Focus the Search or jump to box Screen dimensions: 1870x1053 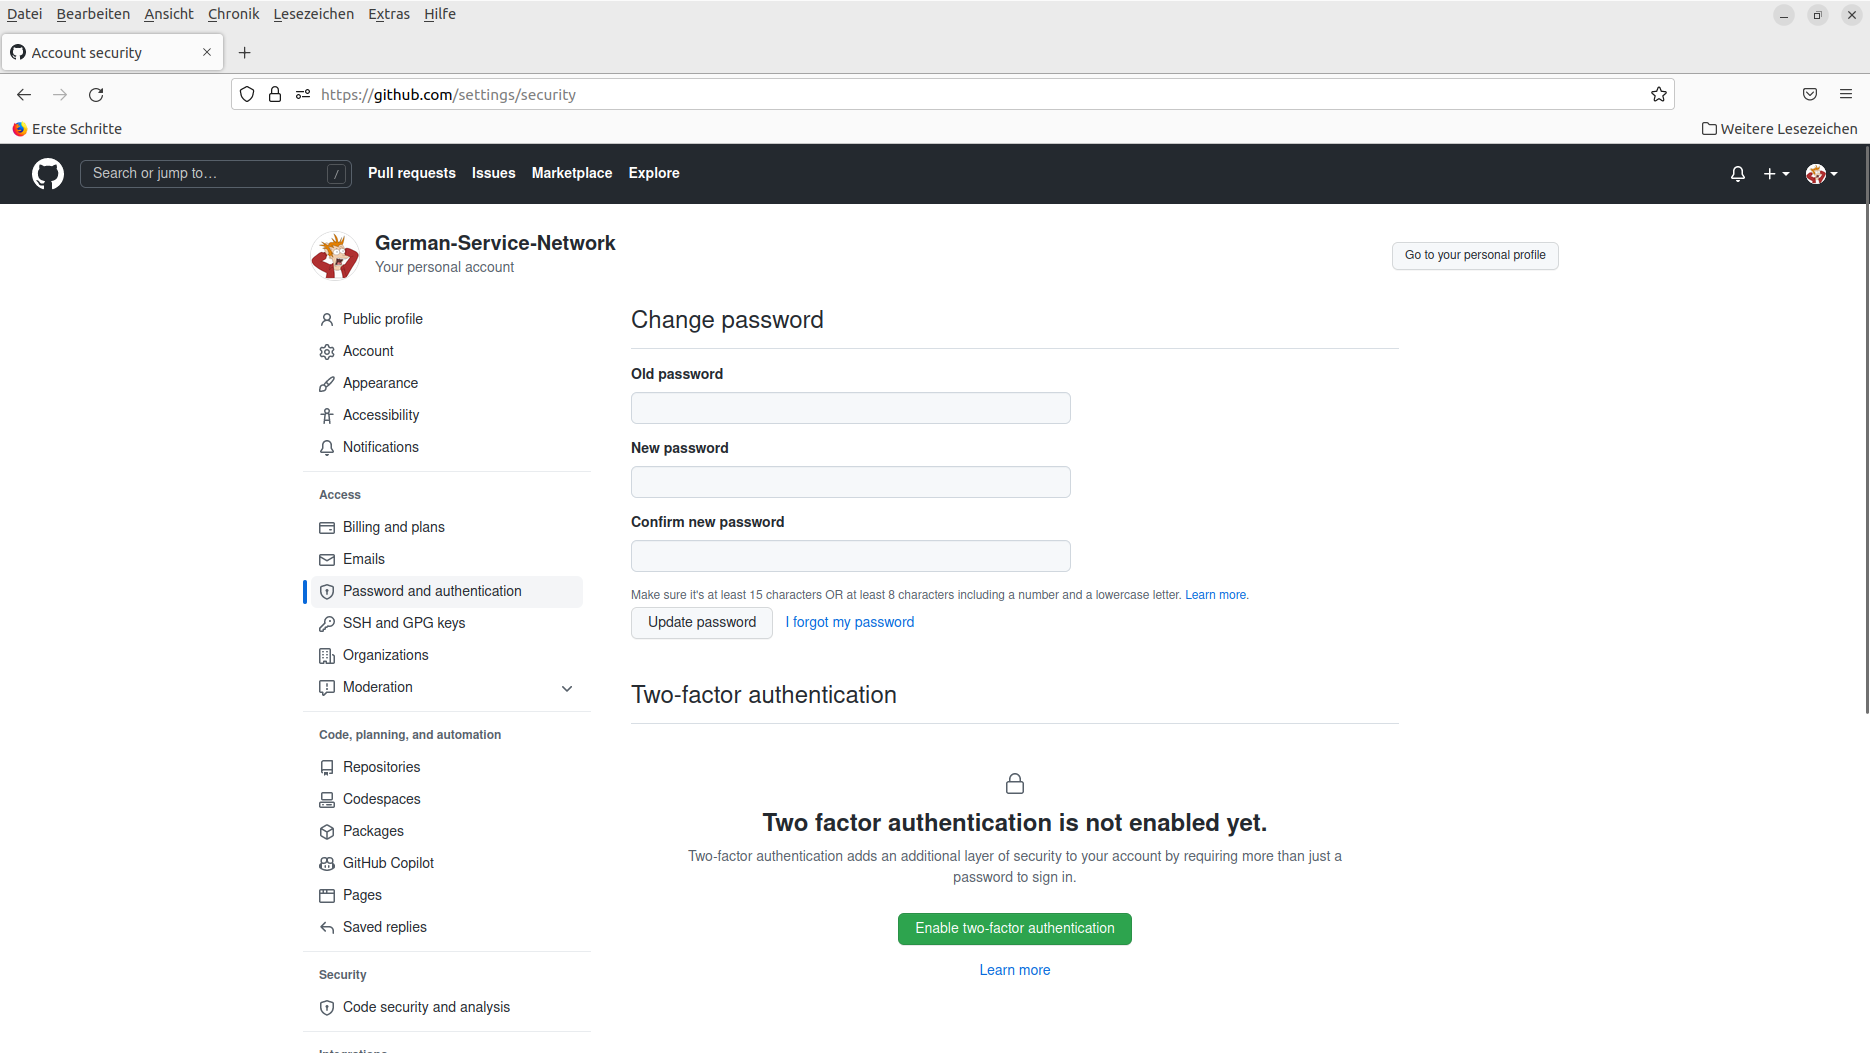pos(216,174)
